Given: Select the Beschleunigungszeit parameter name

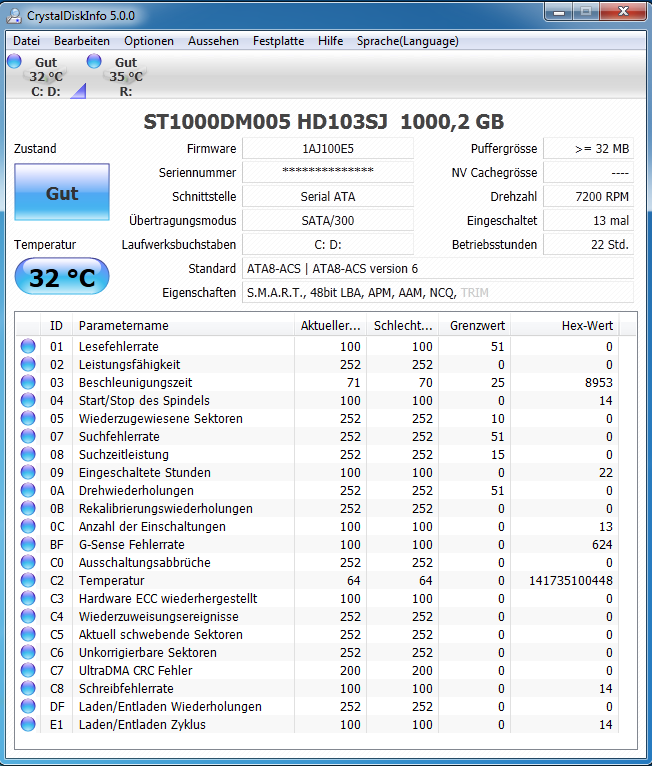Looking at the screenshot, I should pyautogui.click(x=135, y=383).
